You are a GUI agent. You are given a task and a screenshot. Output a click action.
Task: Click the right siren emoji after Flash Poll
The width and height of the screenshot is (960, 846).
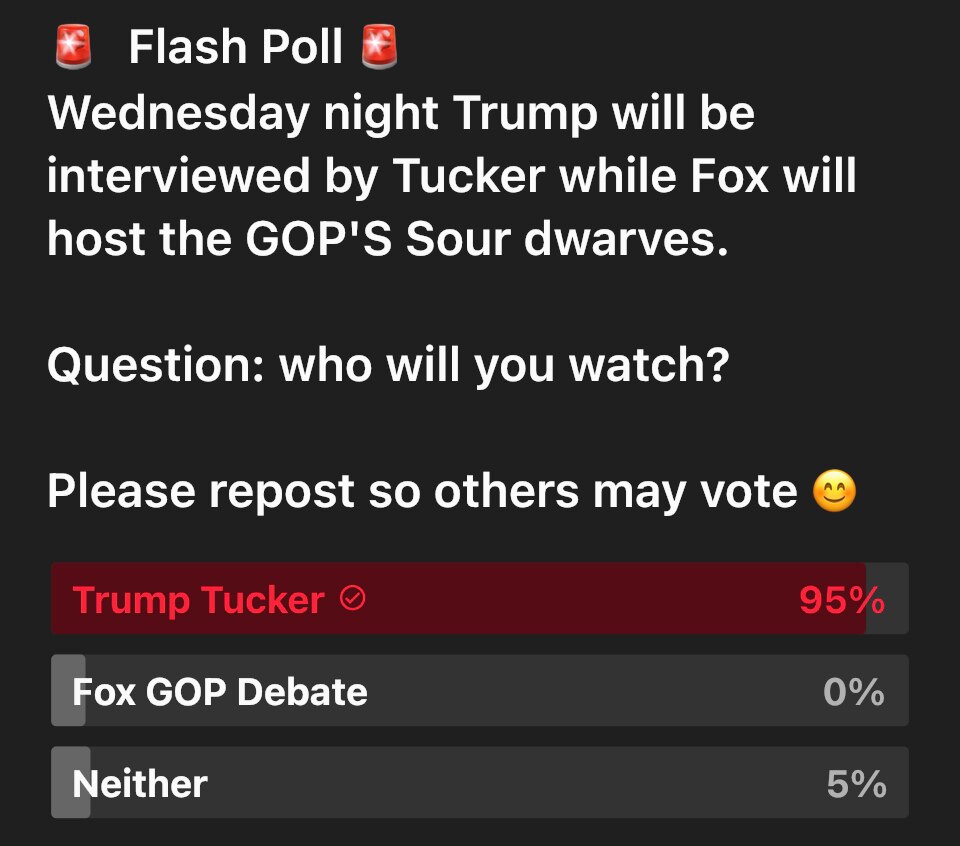click(379, 47)
